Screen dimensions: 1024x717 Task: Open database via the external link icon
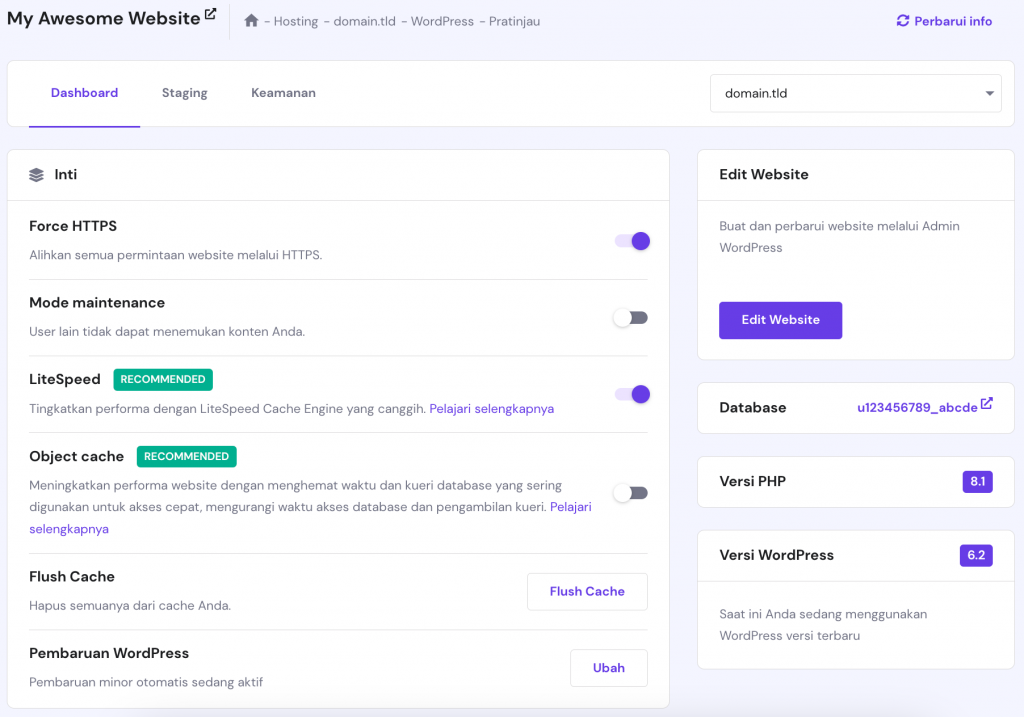click(x=987, y=402)
